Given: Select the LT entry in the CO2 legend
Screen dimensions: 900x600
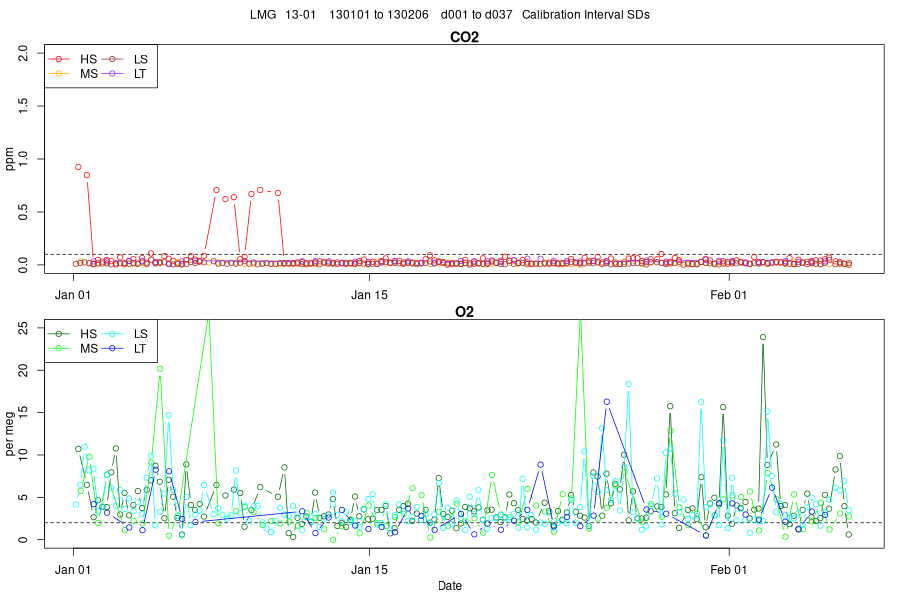Looking at the screenshot, I should [125, 74].
